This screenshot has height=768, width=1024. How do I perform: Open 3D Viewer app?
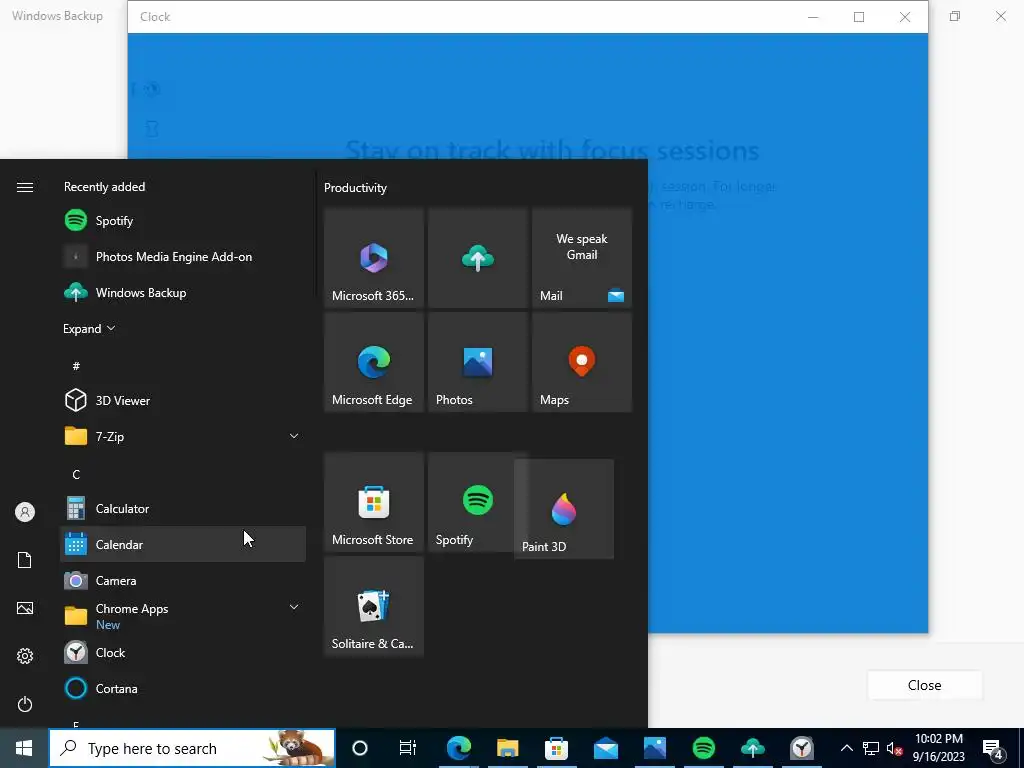click(183, 400)
